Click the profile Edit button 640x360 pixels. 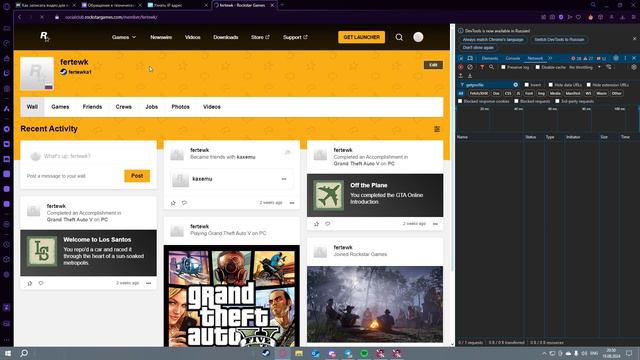pos(433,65)
